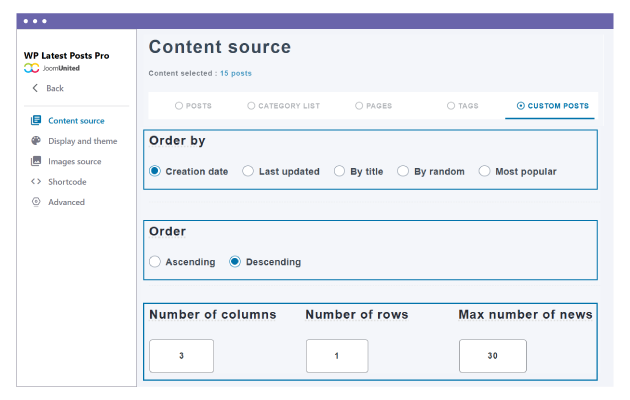This screenshot has height=400, width=630.
Task: Click the Advanced settings icon
Action: pos(36,202)
